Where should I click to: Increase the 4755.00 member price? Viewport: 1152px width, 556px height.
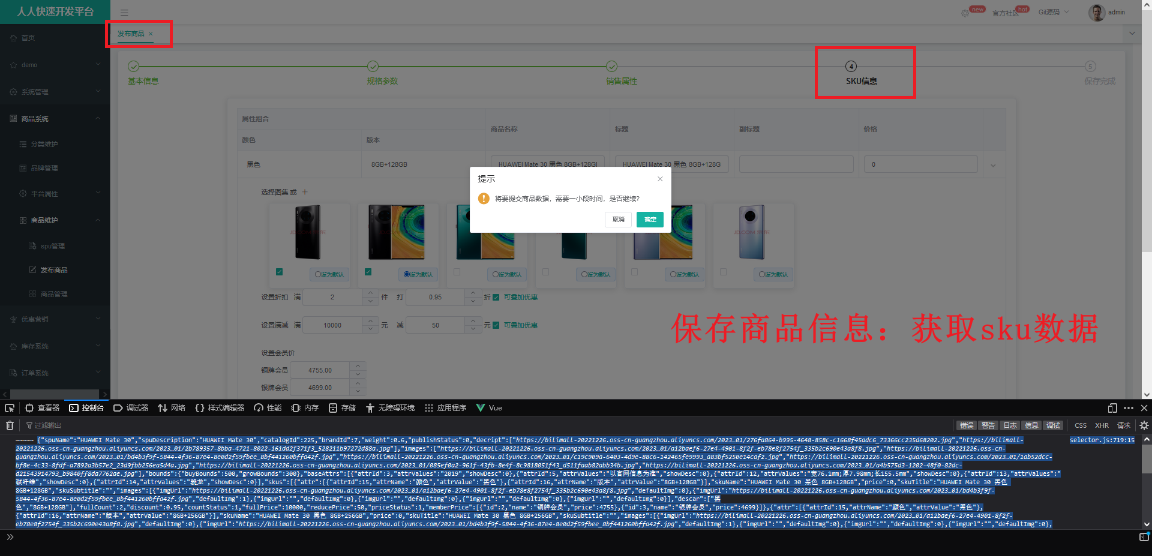[x=358, y=366]
